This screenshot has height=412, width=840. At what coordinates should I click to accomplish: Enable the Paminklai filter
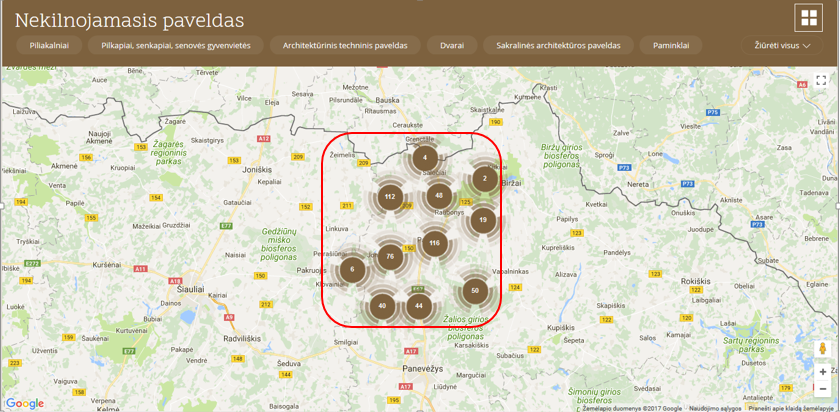pyautogui.click(x=671, y=45)
